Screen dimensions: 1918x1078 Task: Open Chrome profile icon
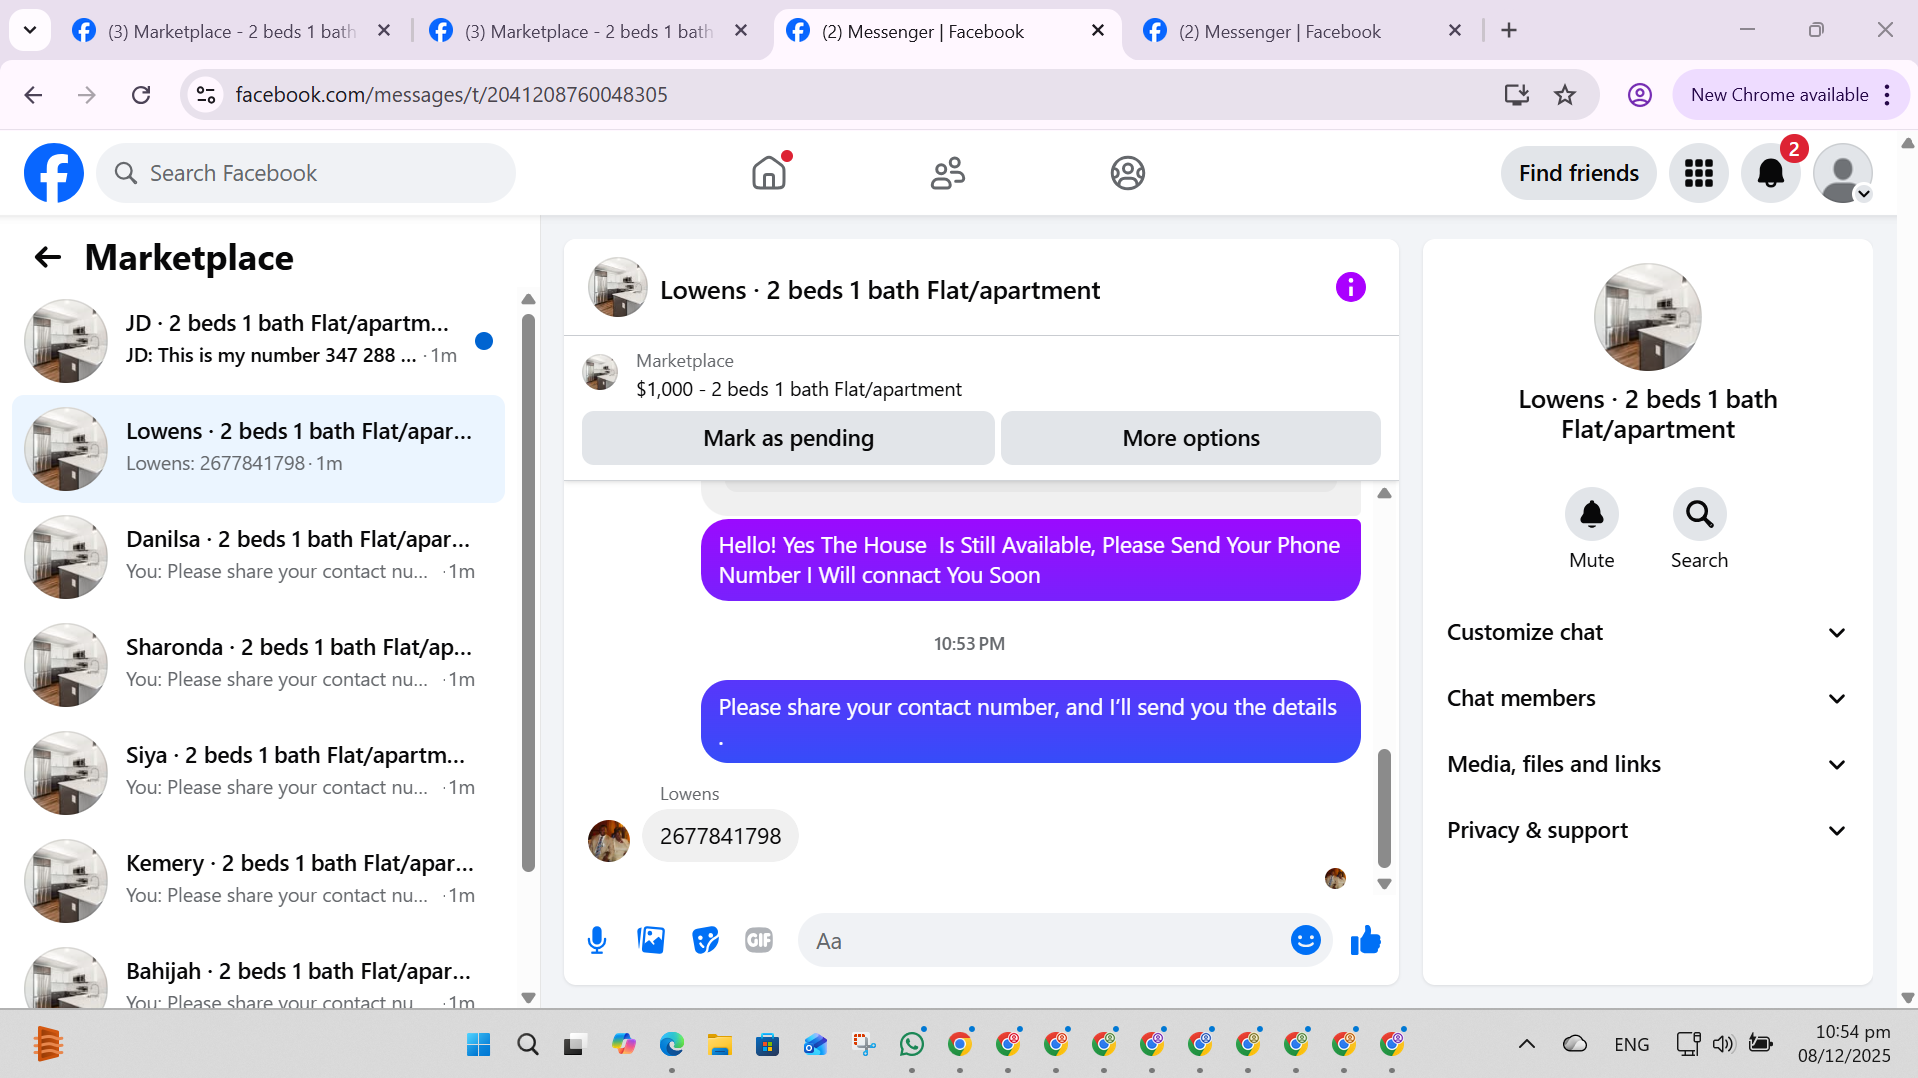pos(1639,95)
